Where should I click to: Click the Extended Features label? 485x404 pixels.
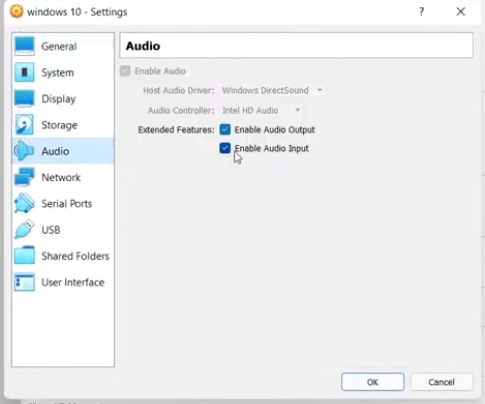176,130
